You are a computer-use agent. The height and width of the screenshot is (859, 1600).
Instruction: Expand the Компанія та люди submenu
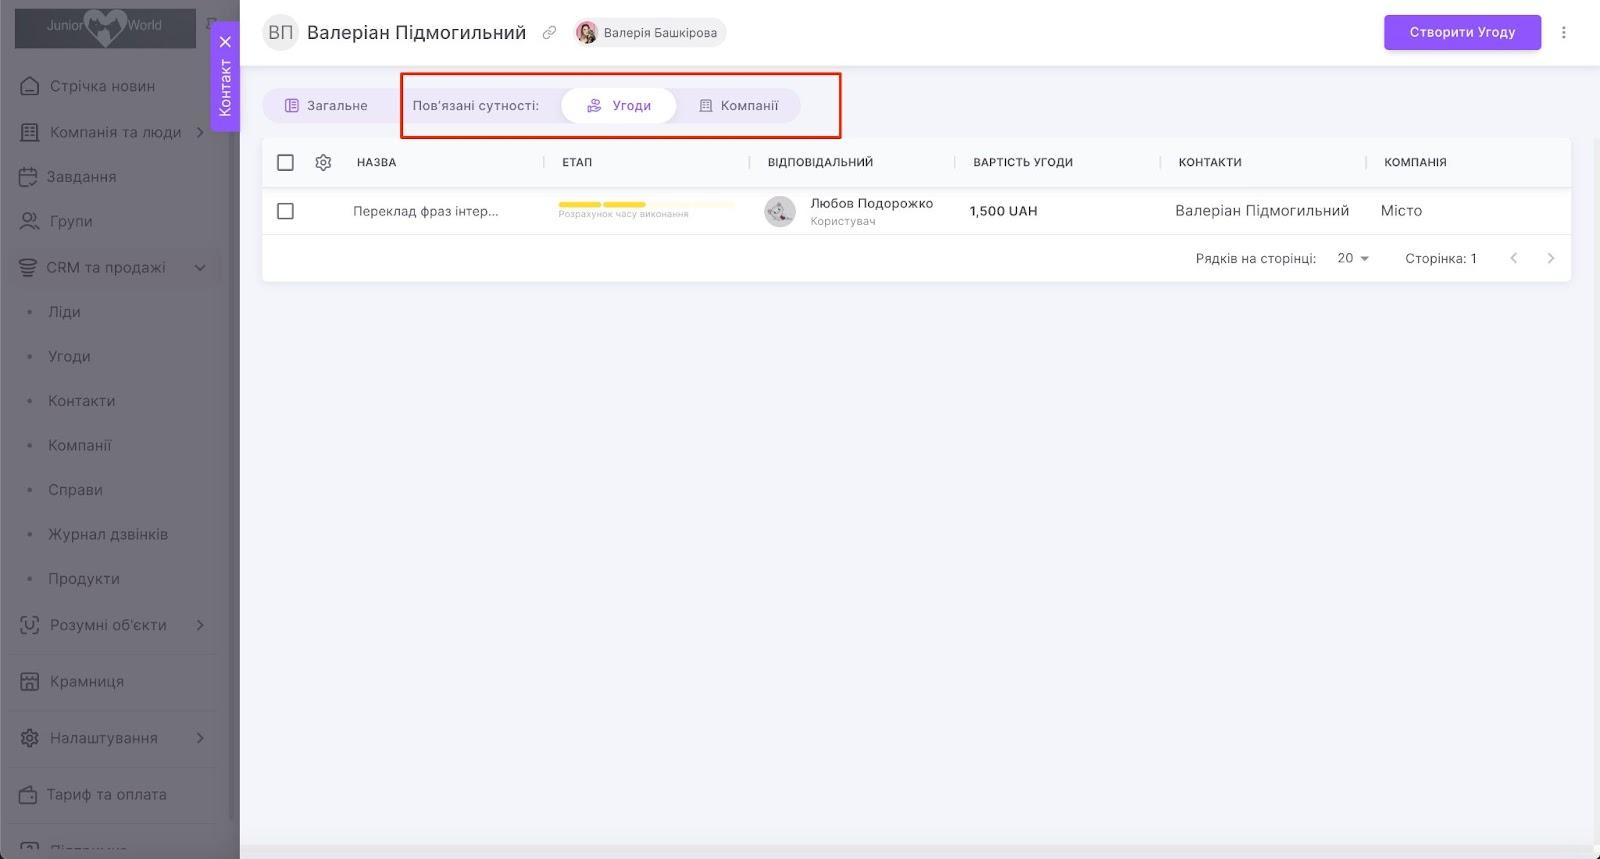pos(200,132)
